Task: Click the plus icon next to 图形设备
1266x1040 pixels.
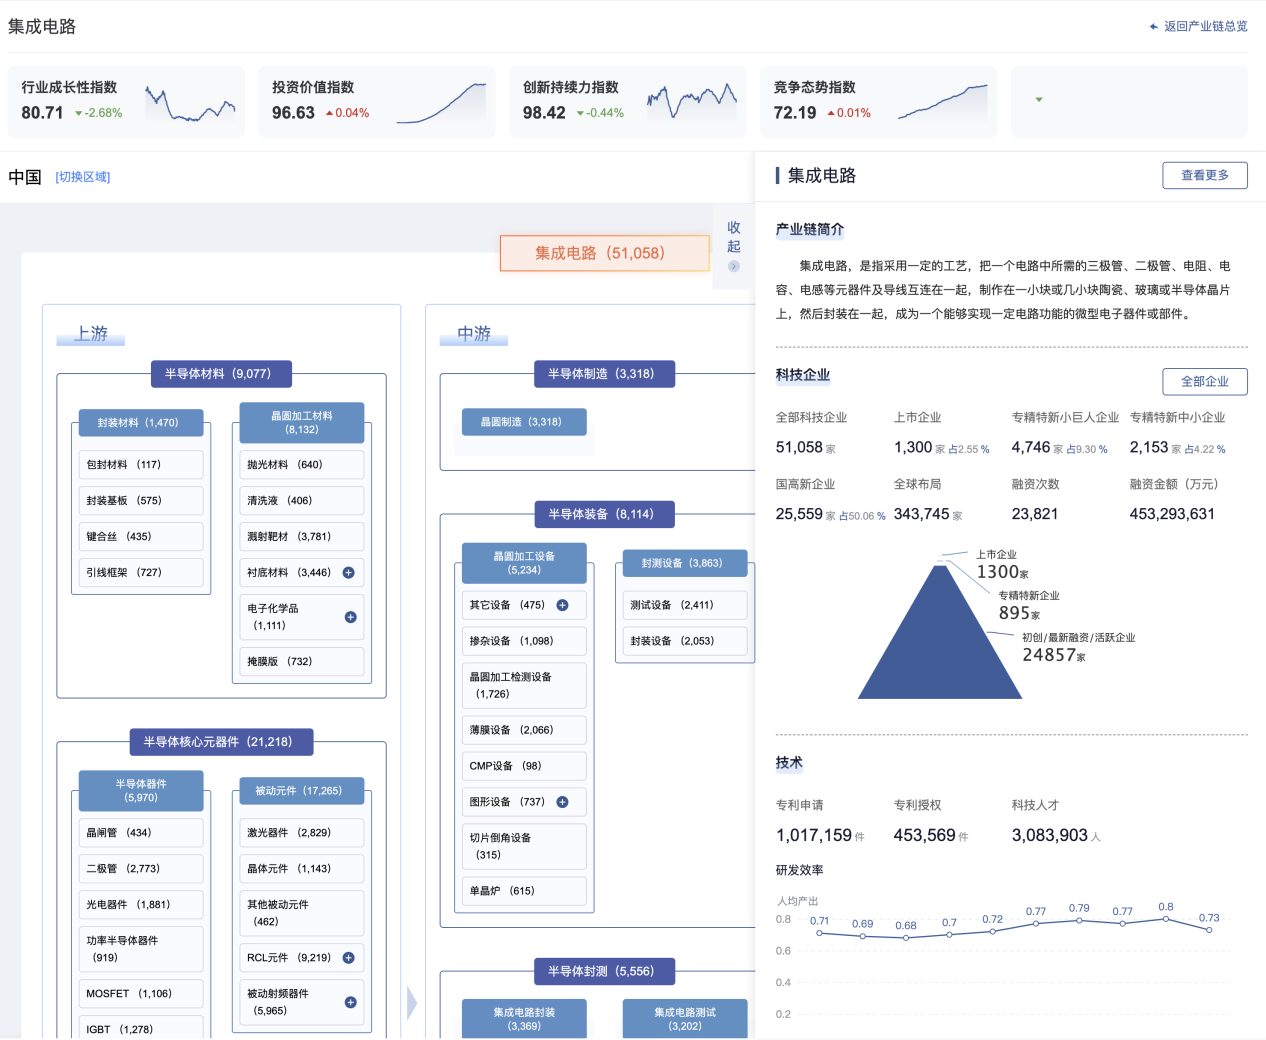Action: (562, 802)
